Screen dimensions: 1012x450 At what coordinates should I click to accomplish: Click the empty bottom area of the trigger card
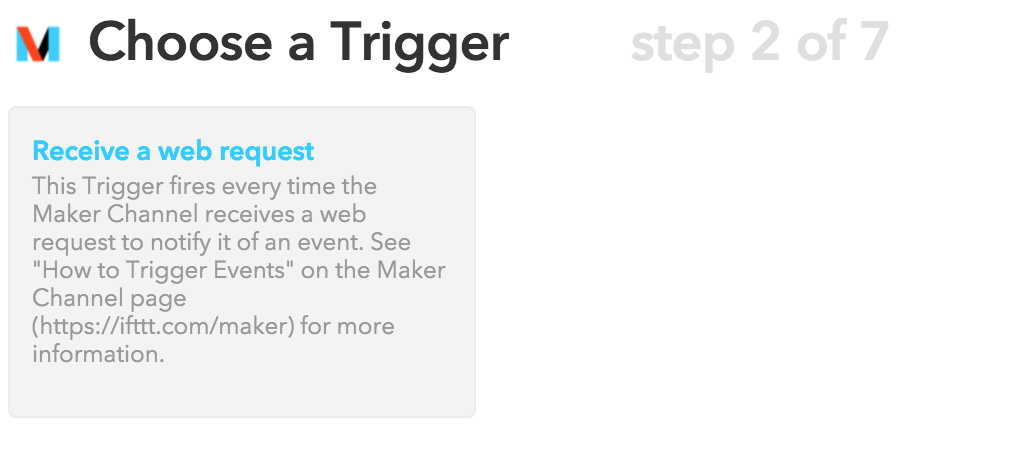point(241,392)
